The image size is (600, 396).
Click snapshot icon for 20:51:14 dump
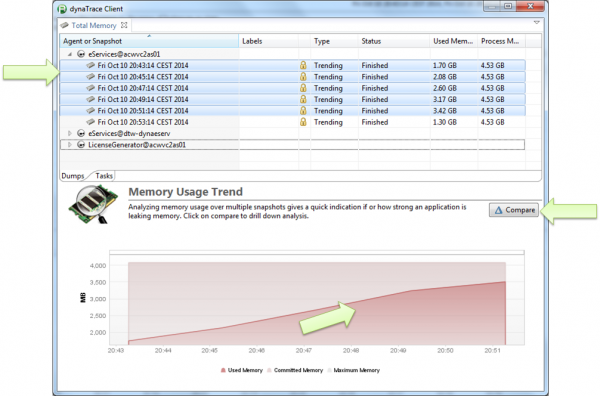click(x=90, y=111)
